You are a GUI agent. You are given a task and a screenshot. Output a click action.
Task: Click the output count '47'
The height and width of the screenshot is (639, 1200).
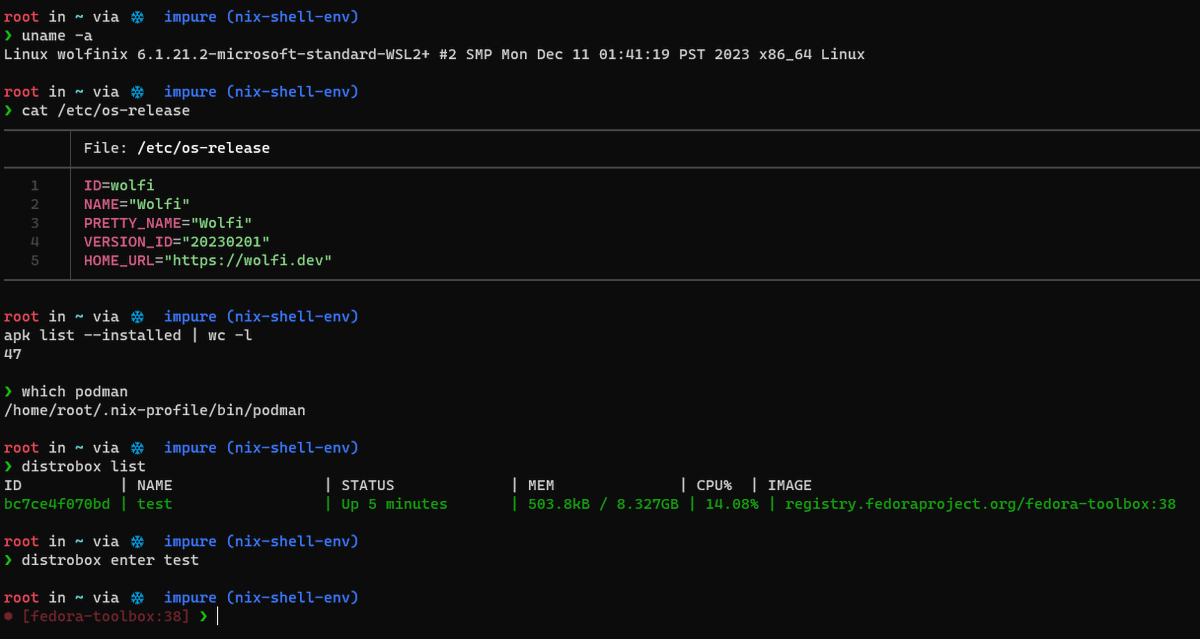[x=13, y=354]
